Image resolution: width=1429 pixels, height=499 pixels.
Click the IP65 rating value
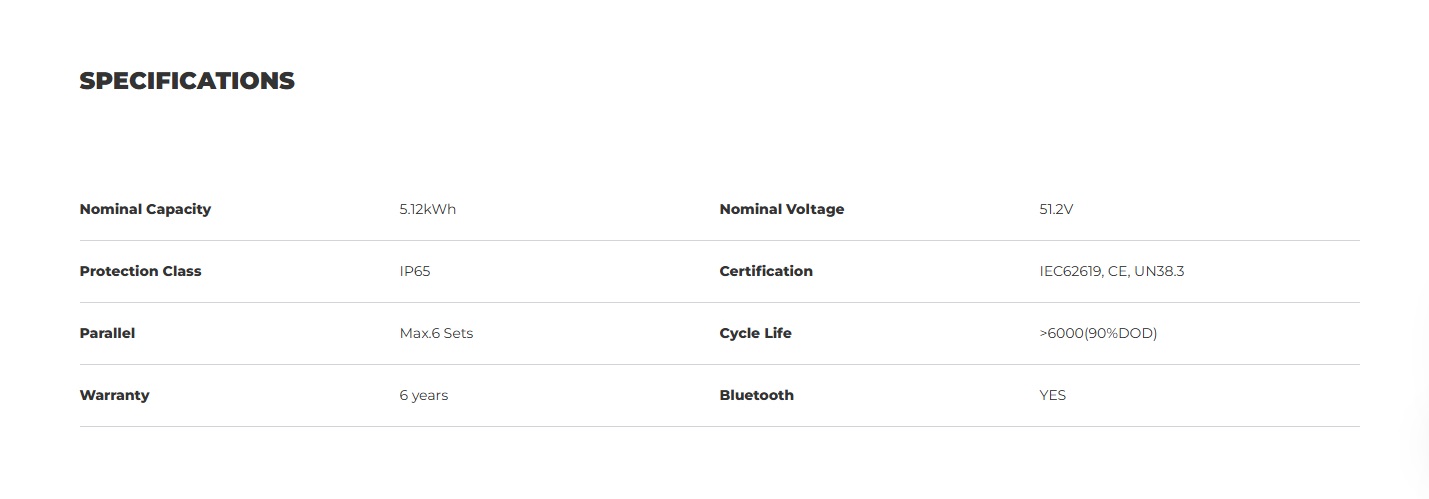415,271
